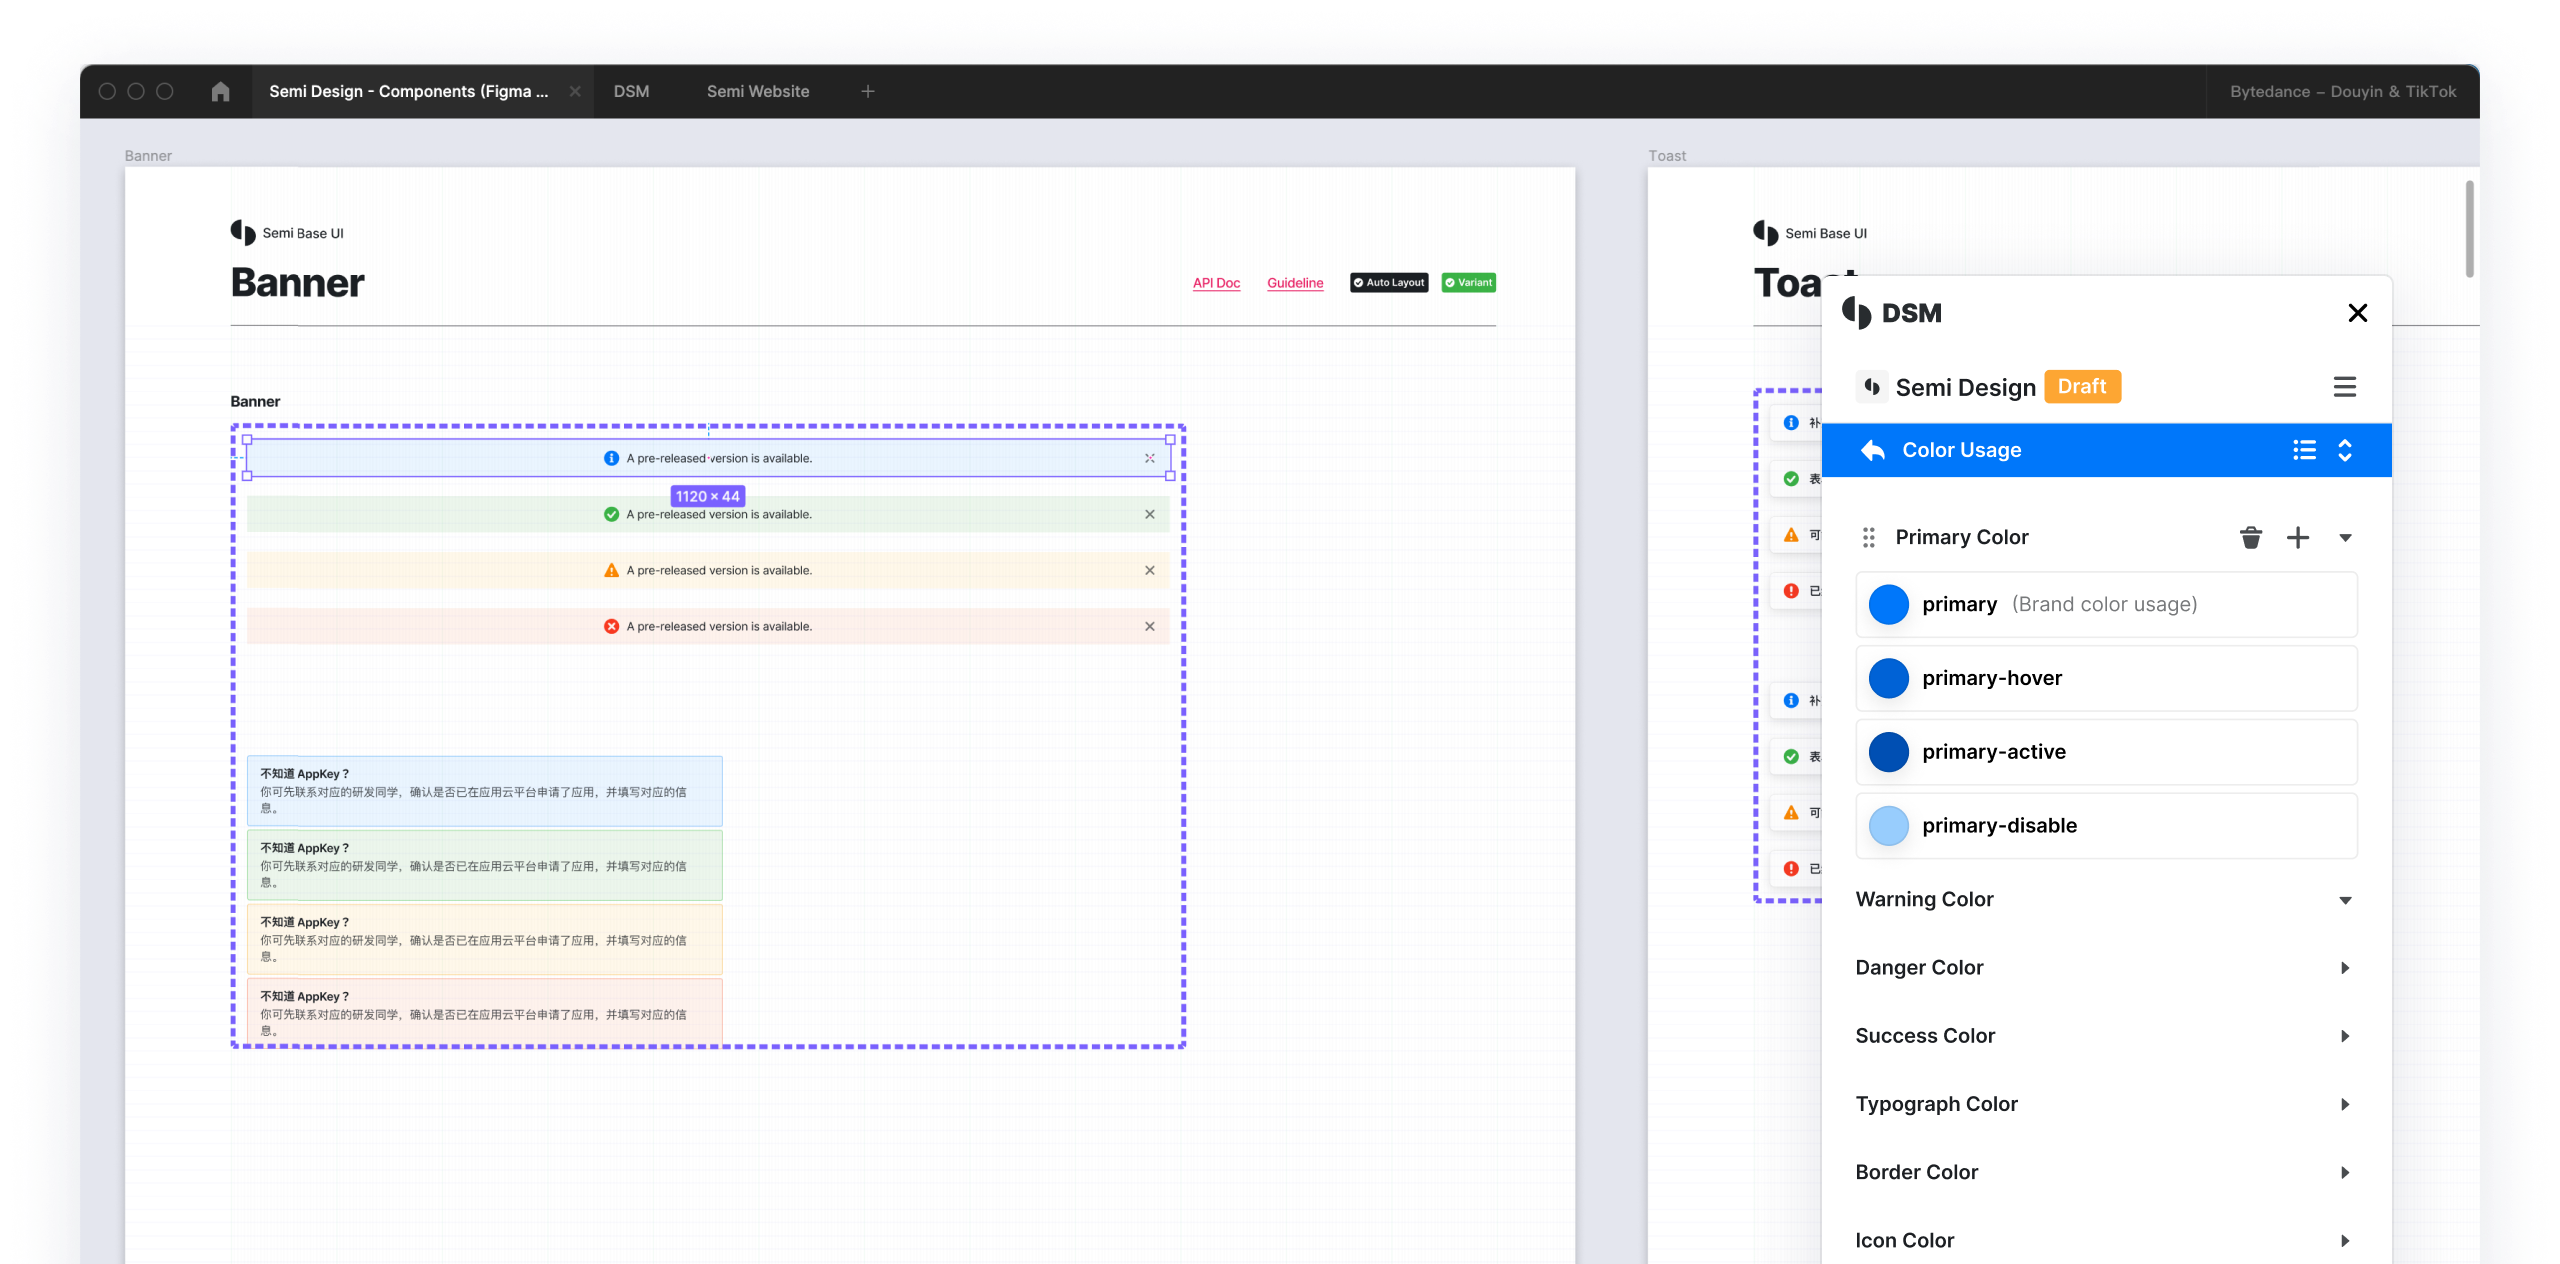Expand the Danger Color section
Screen dimensions: 2560x1264
(2345, 968)
